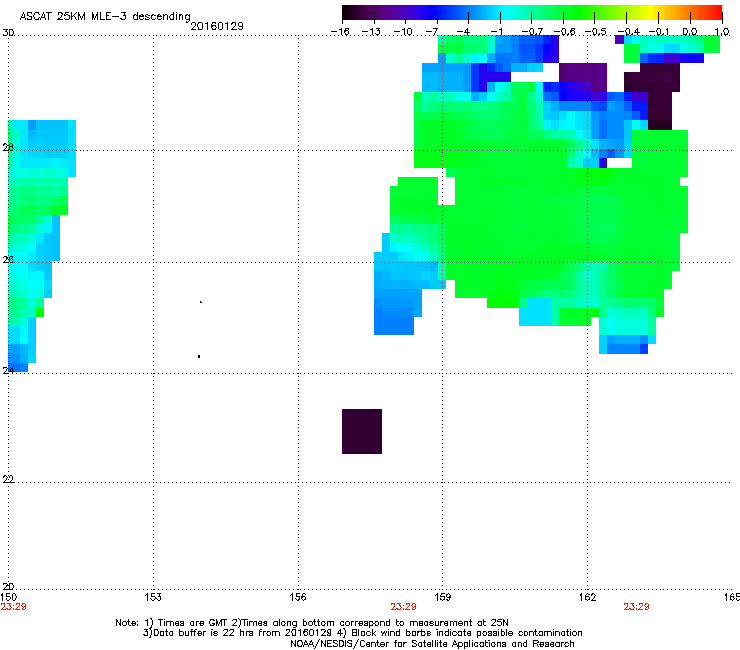The width and height of the screenshot is (740, 650).
Task: Click the colorbar tick label '-0.4'
Action: (x=629, y=32)
